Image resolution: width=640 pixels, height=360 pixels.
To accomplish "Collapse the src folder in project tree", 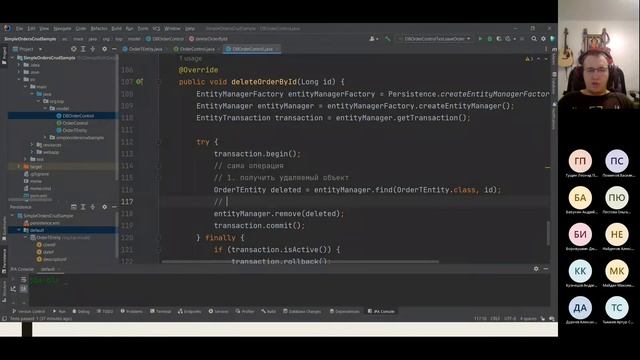I will point(19,79).
